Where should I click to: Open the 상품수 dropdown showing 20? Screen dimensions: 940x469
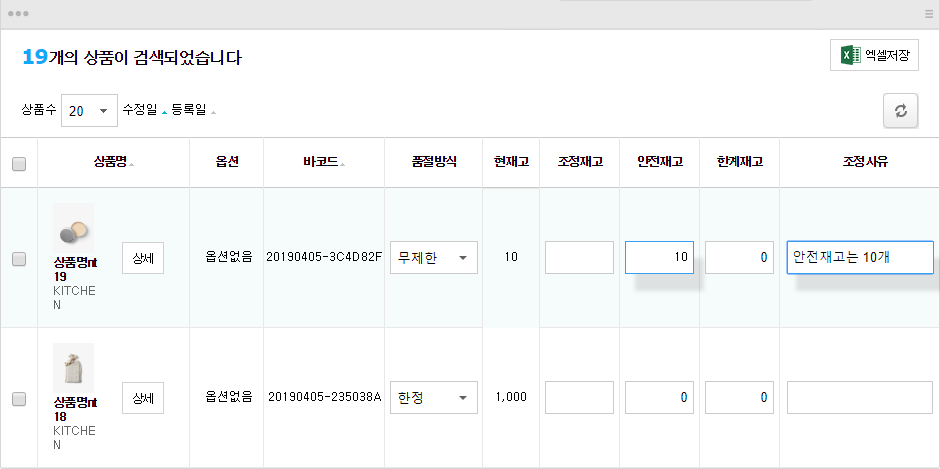pos(89,110)
